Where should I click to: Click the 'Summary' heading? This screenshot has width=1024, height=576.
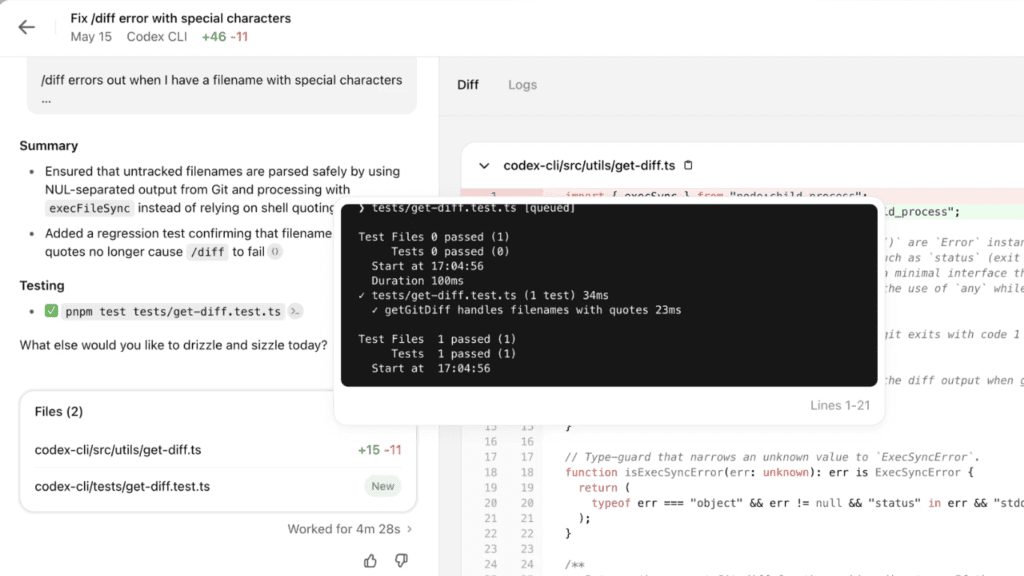point(49,146)
